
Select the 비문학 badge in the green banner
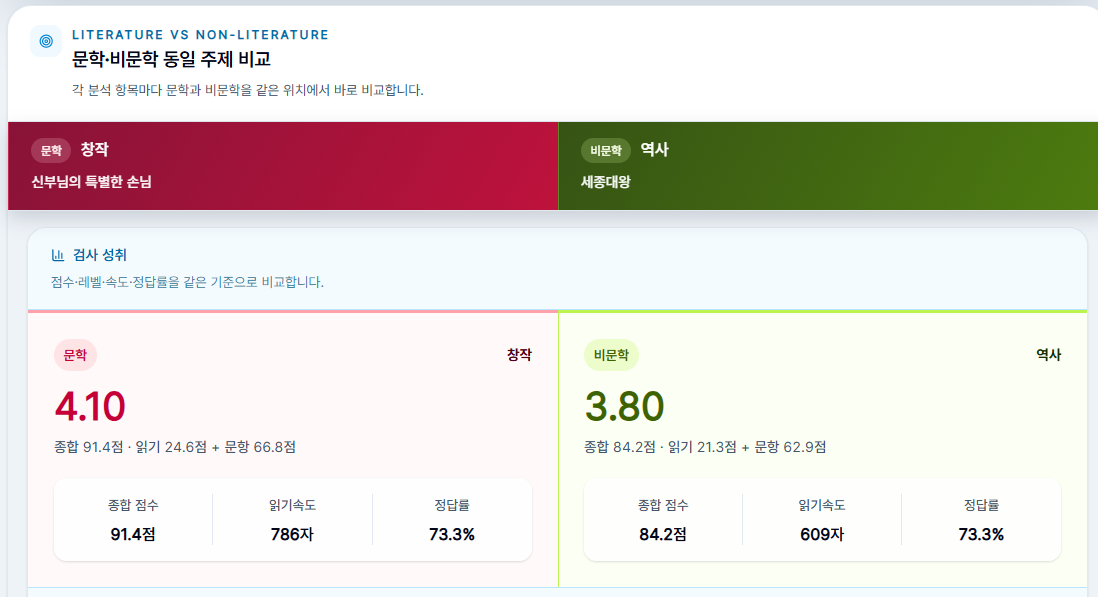606,150
